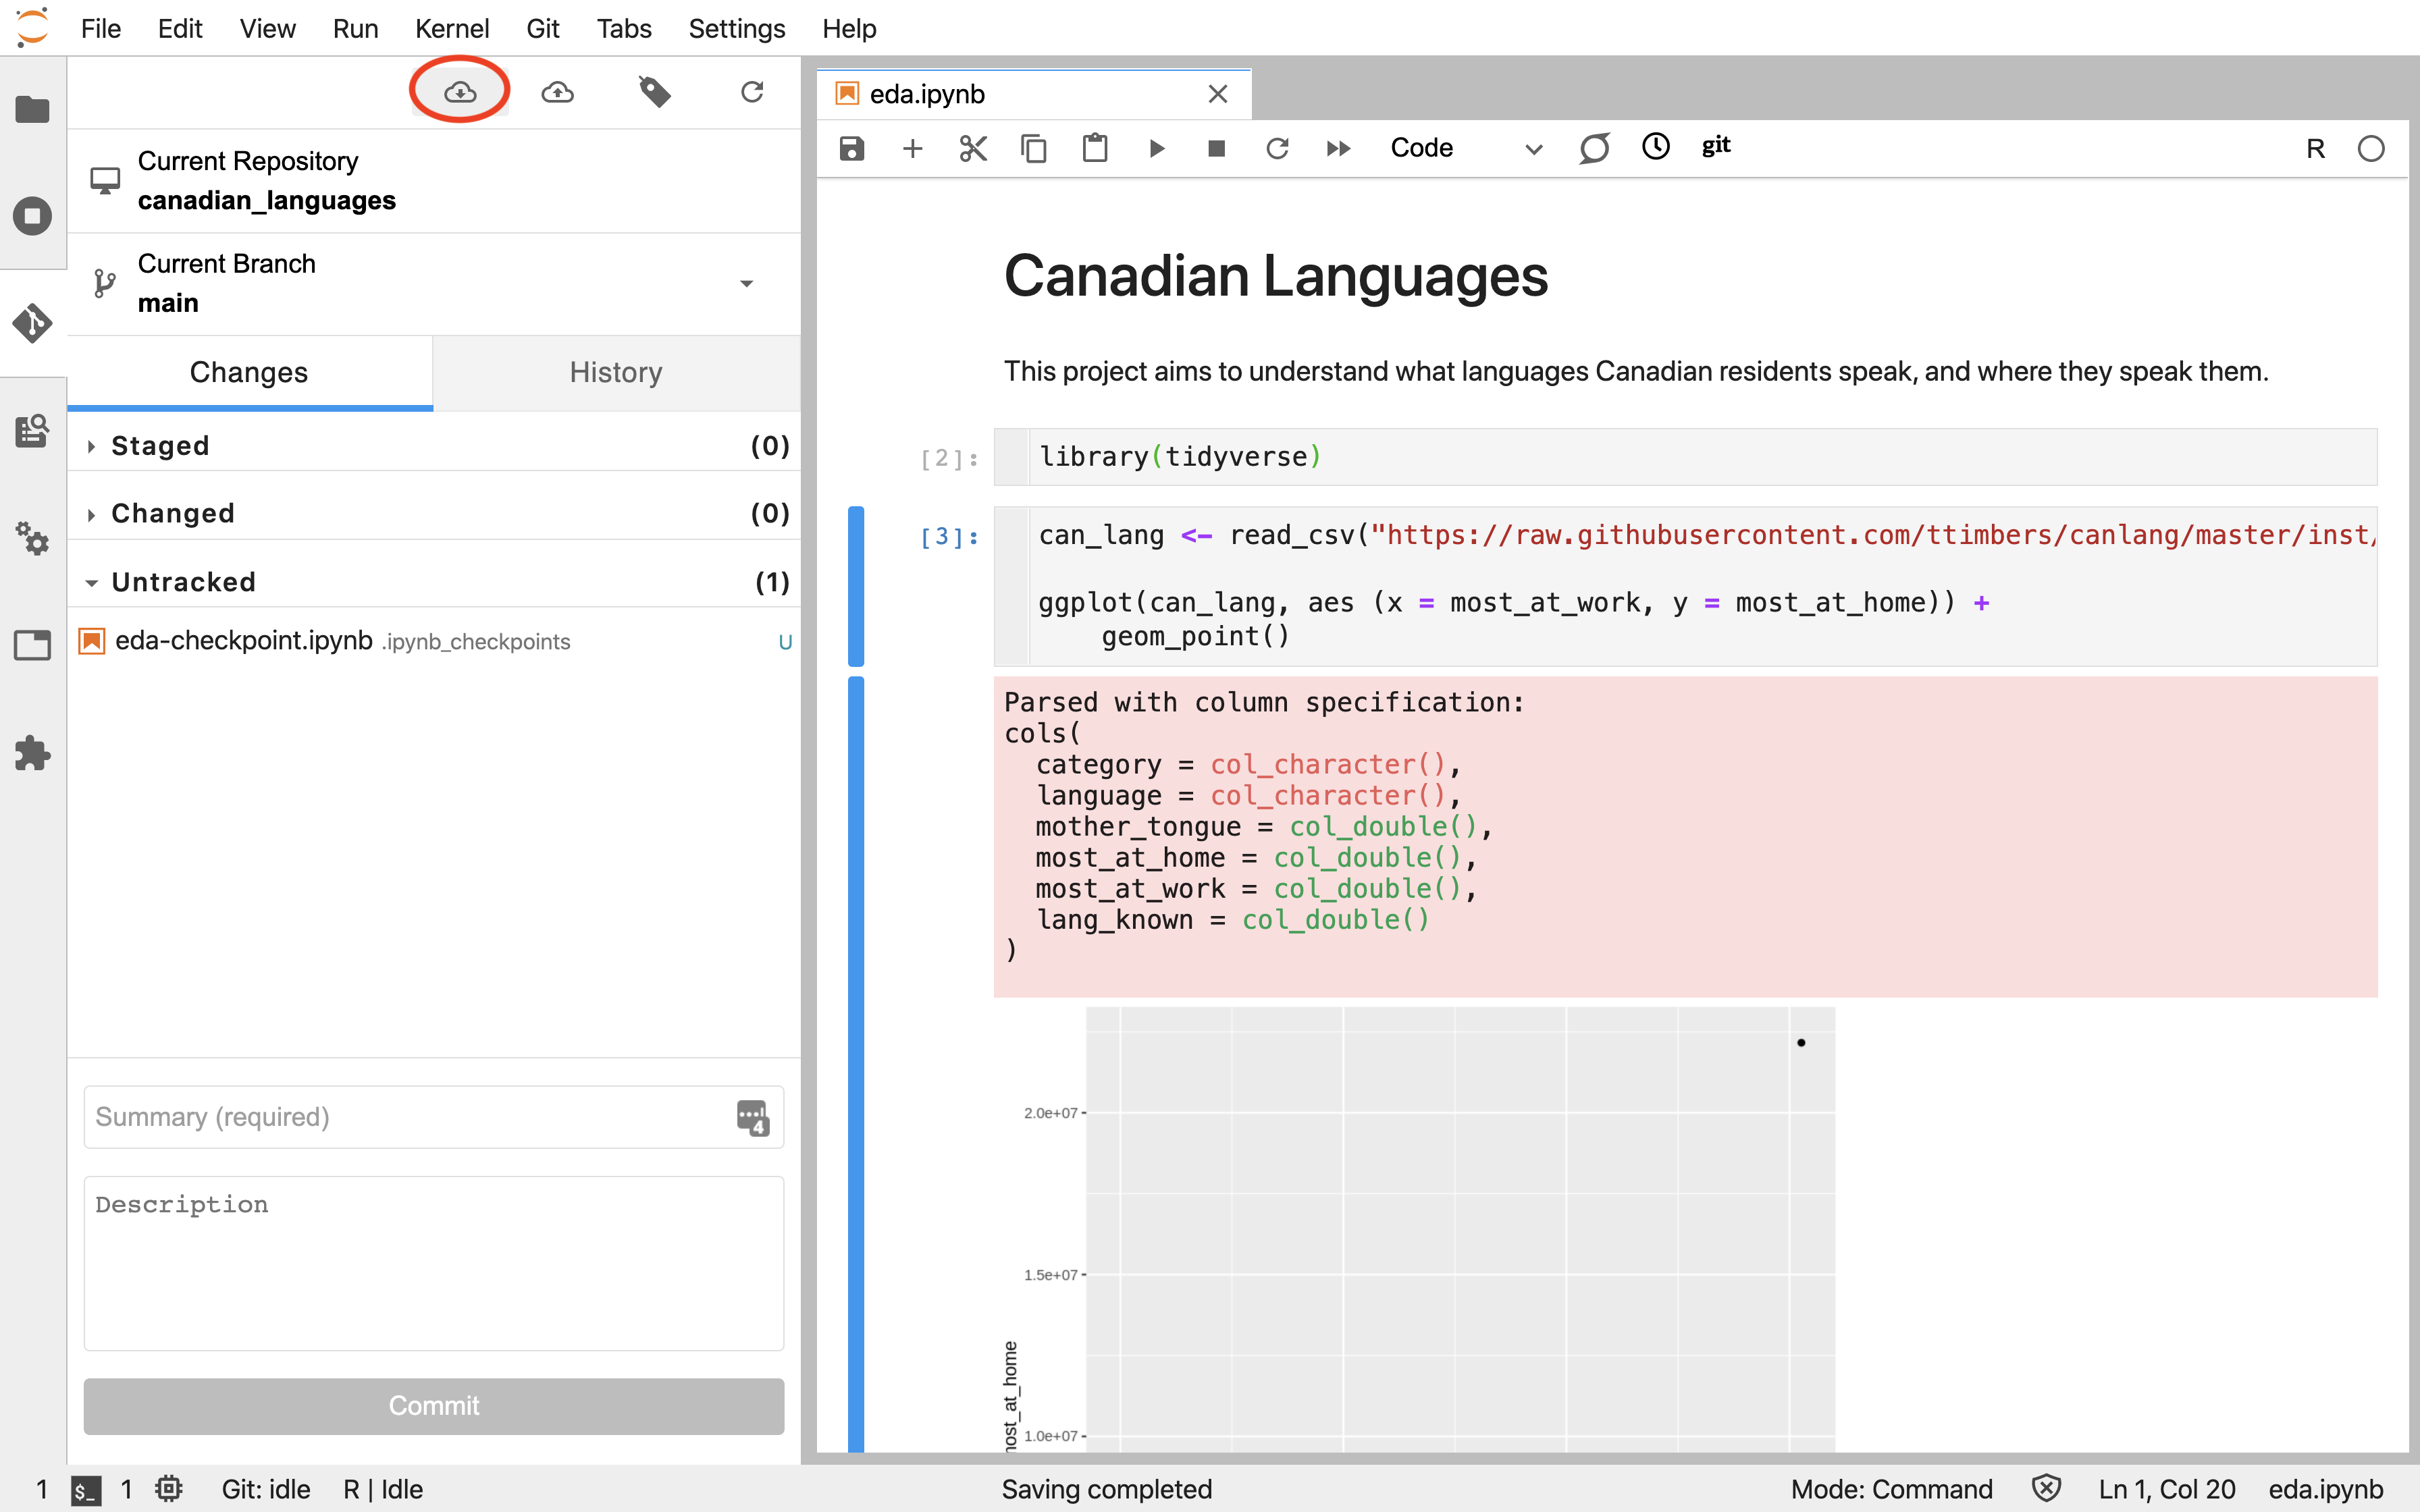This screenshot has width=2420, height=1512.
Task: Paste cells from clipboard
Action: click(x=1095, y=148)
